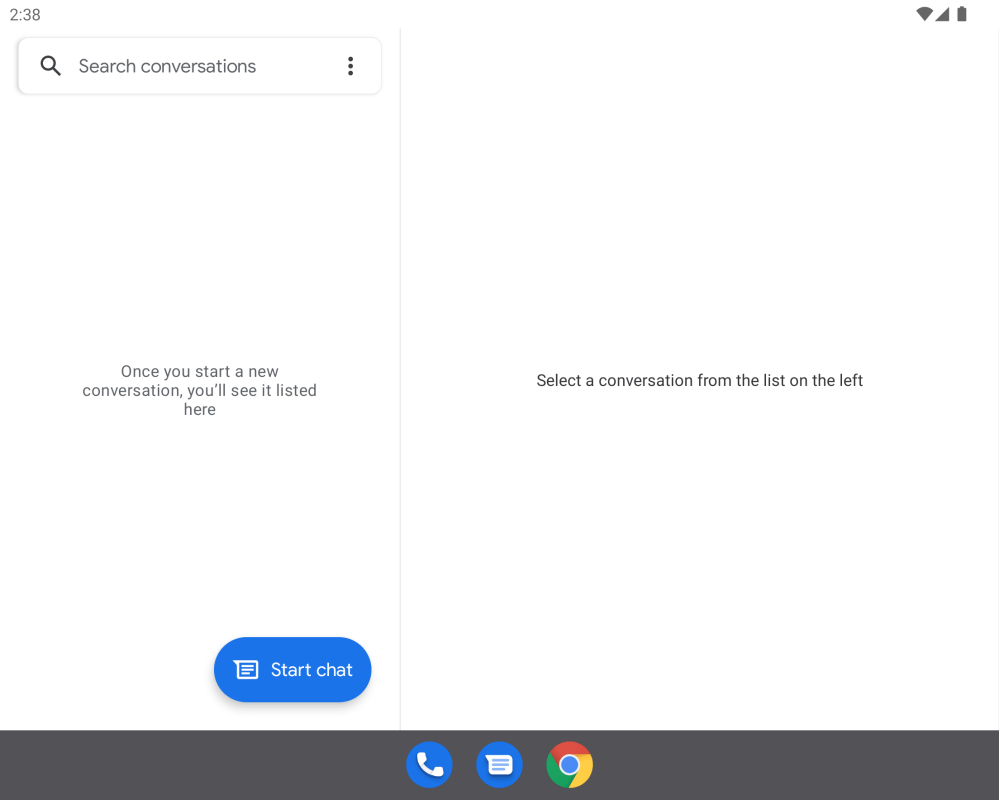This screenshot has width=999, height=800.
Task: Open the Phone app from taskbar
Action: coord(429,765)
